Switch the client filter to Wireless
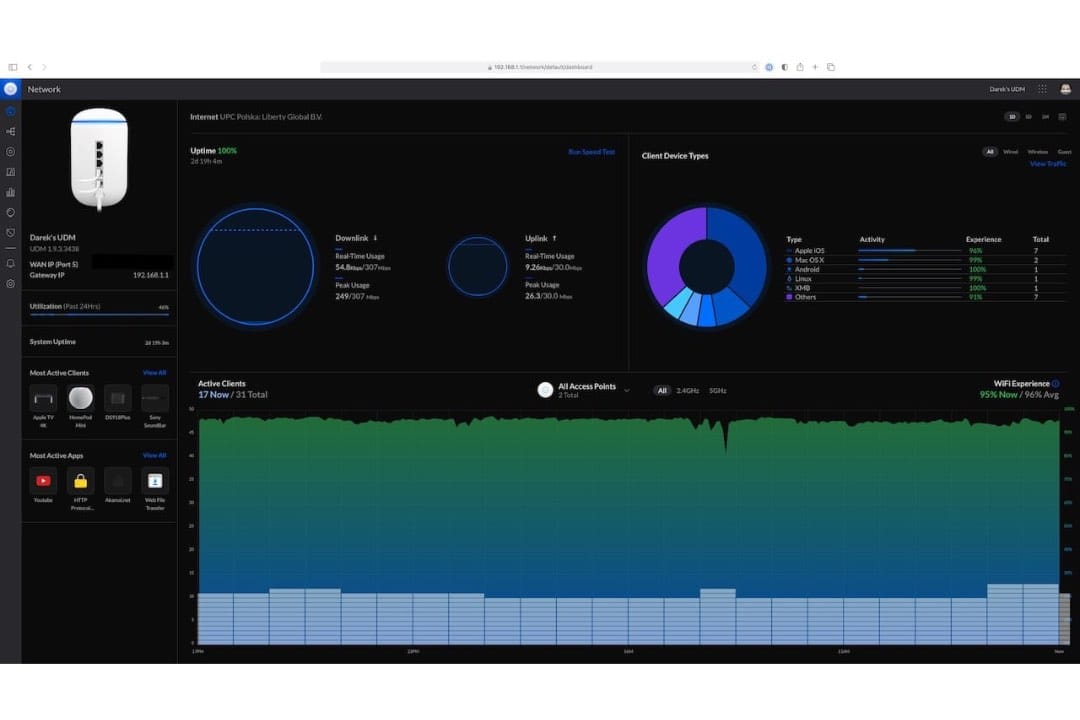1080x720 pixels. click(x=1037, y=152)
